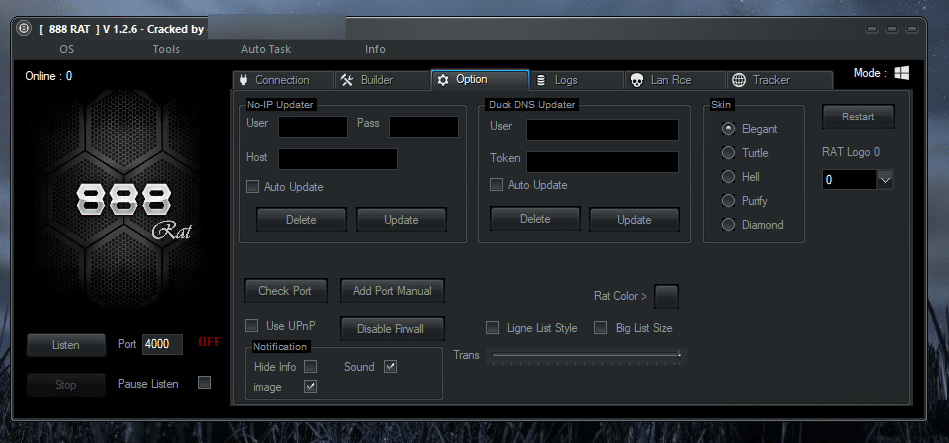This screenshot has width=949, height=443.
Task: Click the Duck DNS Token input field
Action: [602, 162]
